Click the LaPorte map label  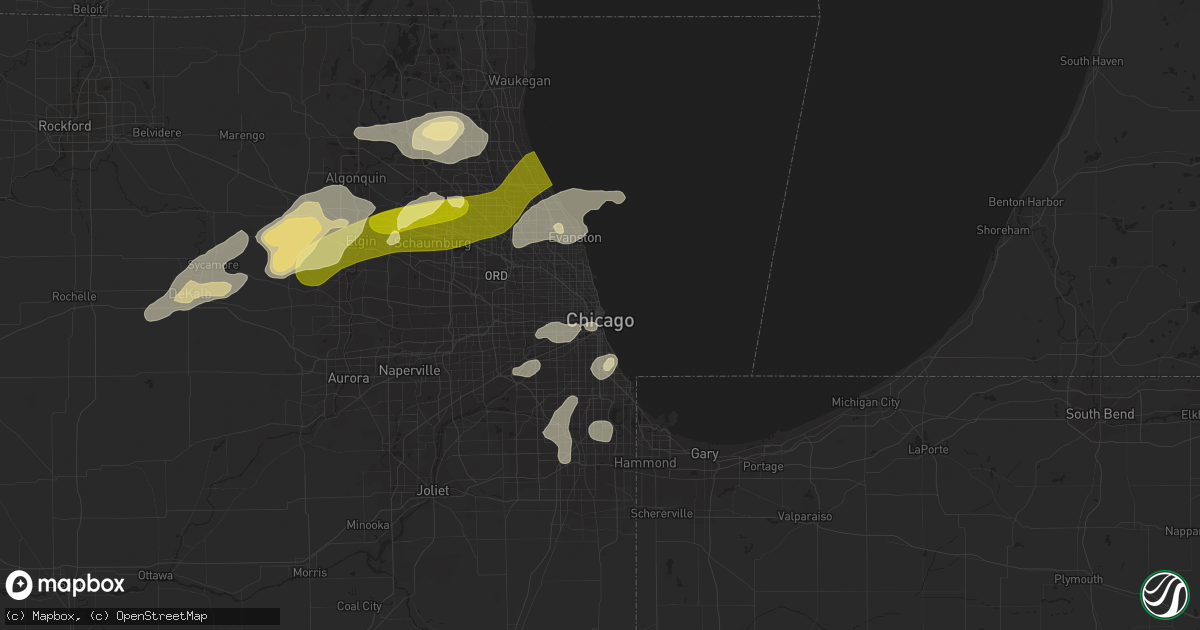tap(926, 450)
